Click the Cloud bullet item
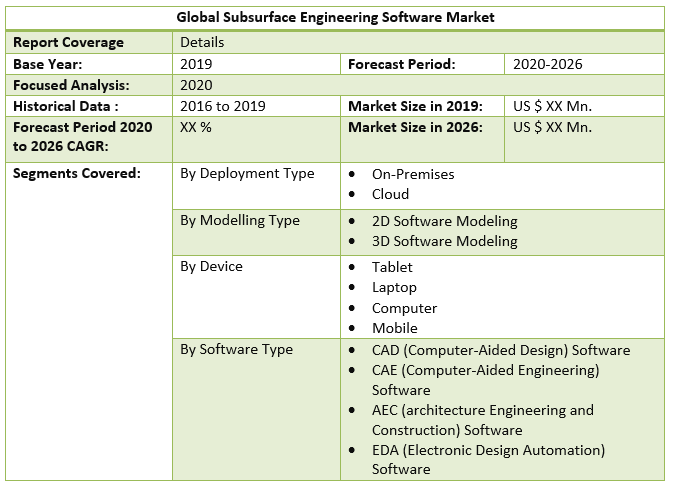Screen dimensions: 673x492 tap(390, 194)
